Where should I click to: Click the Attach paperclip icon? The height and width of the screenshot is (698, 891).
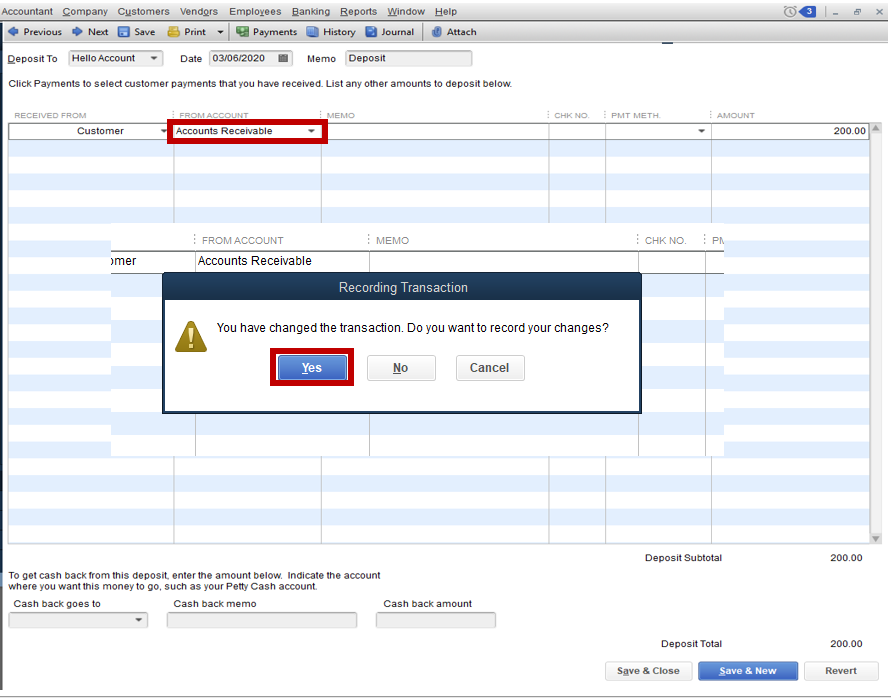point(436,32)
